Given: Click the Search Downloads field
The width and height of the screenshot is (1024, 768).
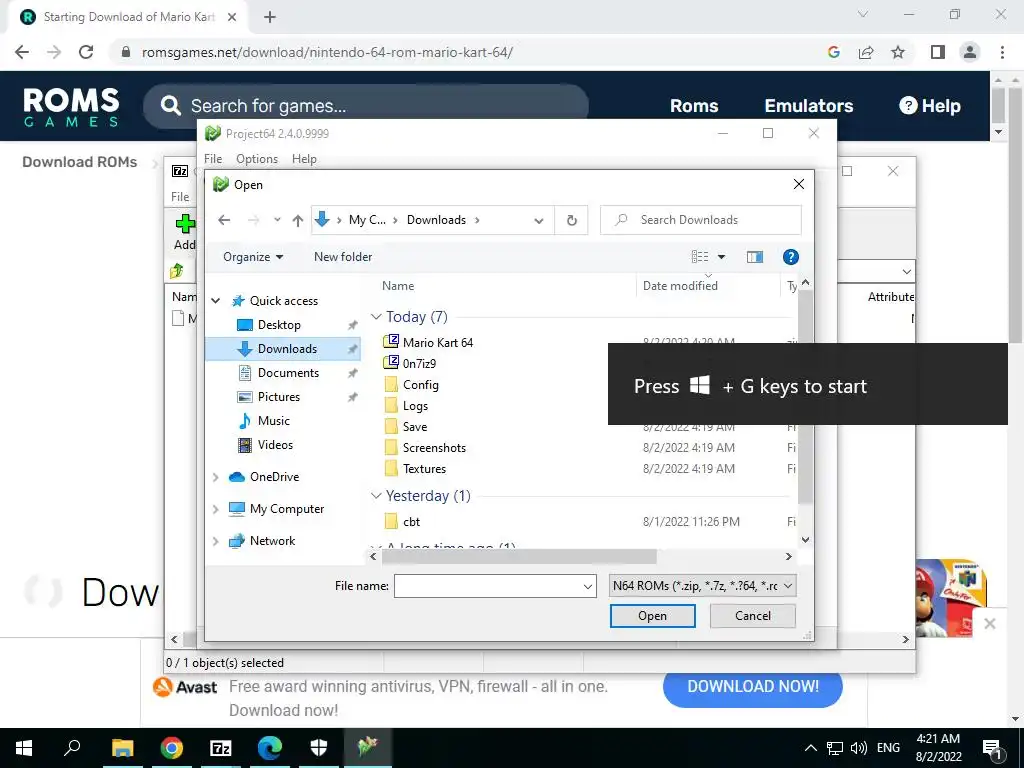Looking at the screenshot, I should tap(701, 220).
